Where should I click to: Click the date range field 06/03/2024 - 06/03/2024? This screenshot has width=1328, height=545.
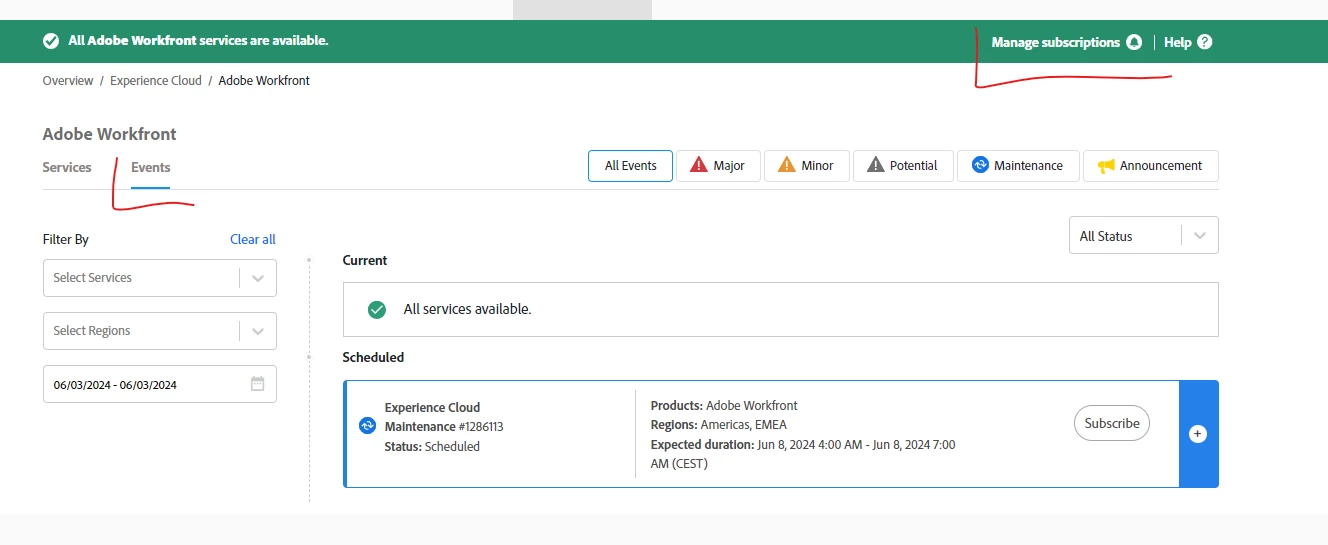[160, 384]
